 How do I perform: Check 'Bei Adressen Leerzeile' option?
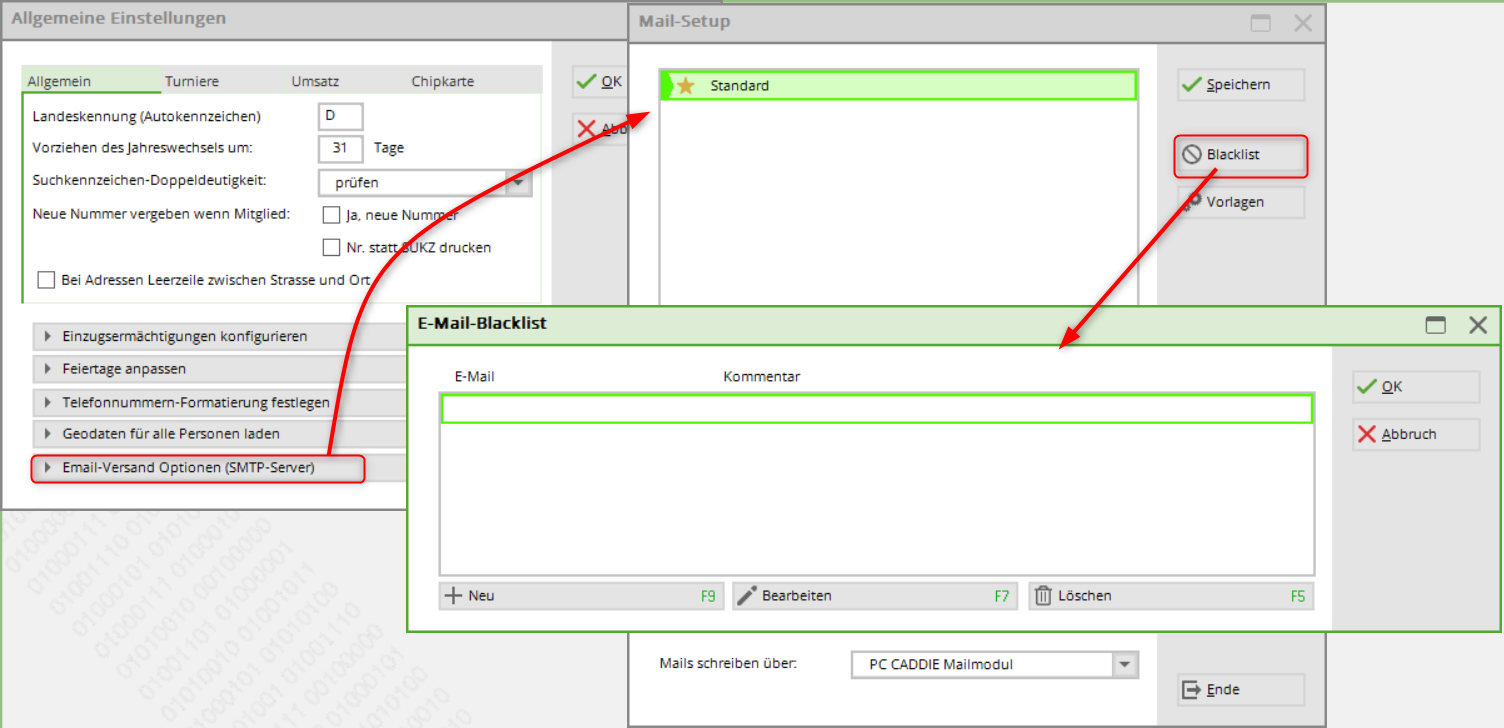coord(46,280)
